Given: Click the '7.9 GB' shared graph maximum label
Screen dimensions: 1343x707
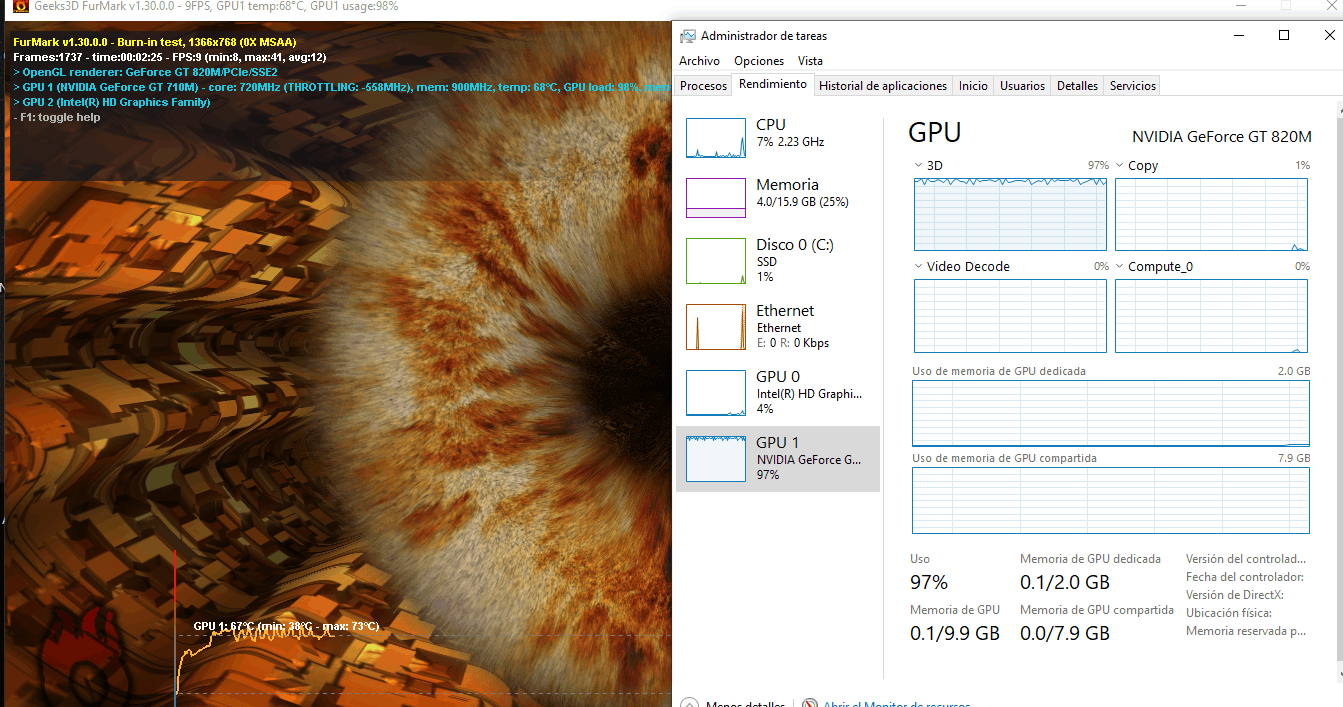Looking at the screenshot, I should tap(1293, 458).
